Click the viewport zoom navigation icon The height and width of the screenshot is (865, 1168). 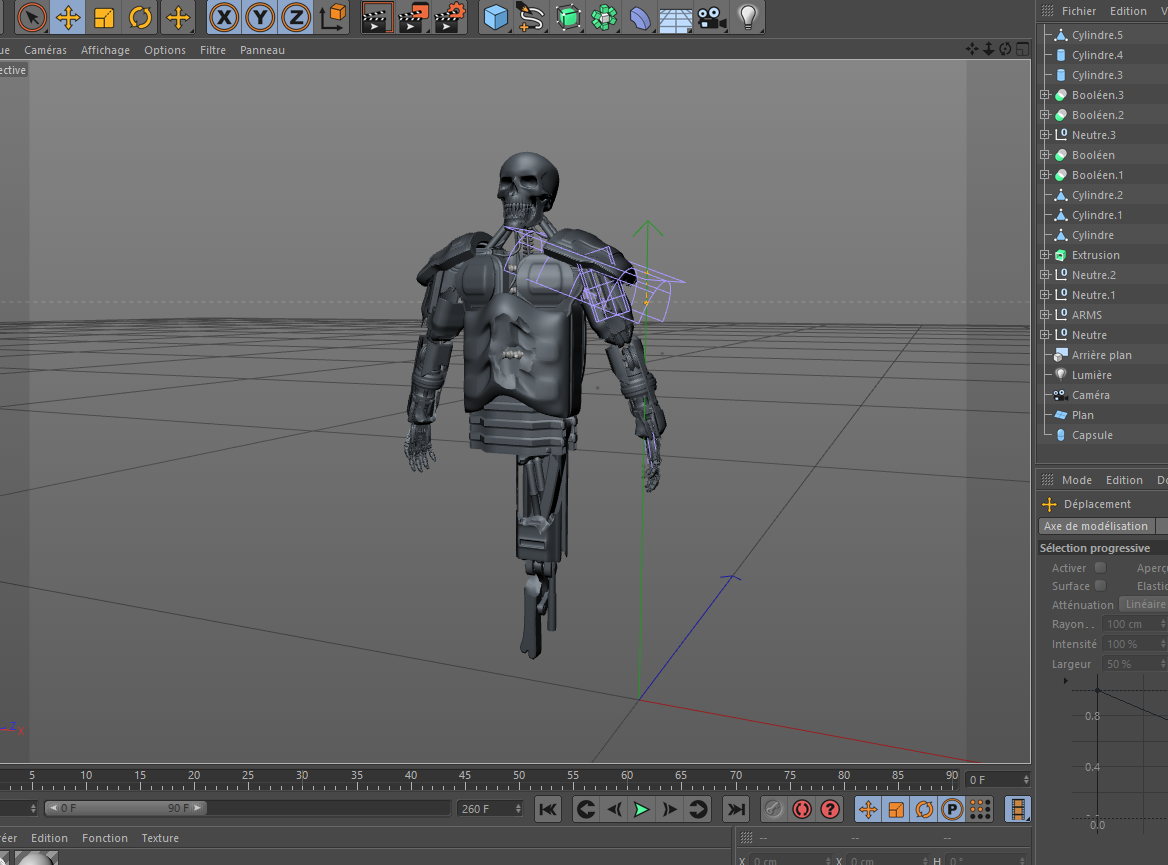[x=988, y=49]
